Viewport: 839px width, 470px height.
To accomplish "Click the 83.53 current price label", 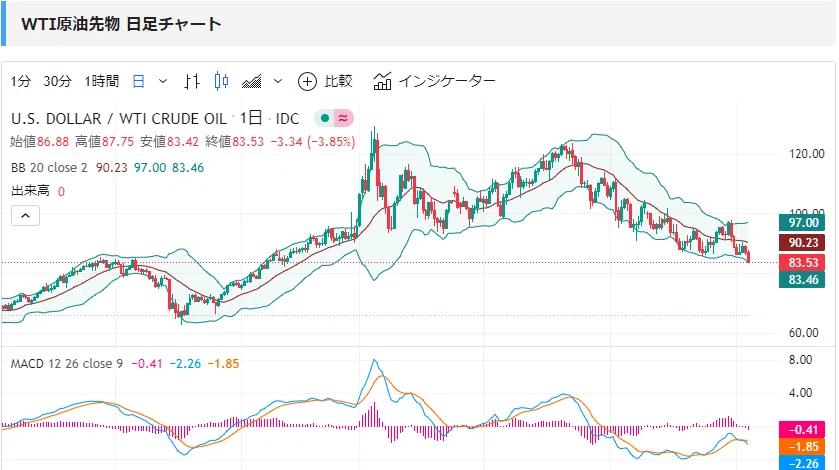I will tap(802, 262).
